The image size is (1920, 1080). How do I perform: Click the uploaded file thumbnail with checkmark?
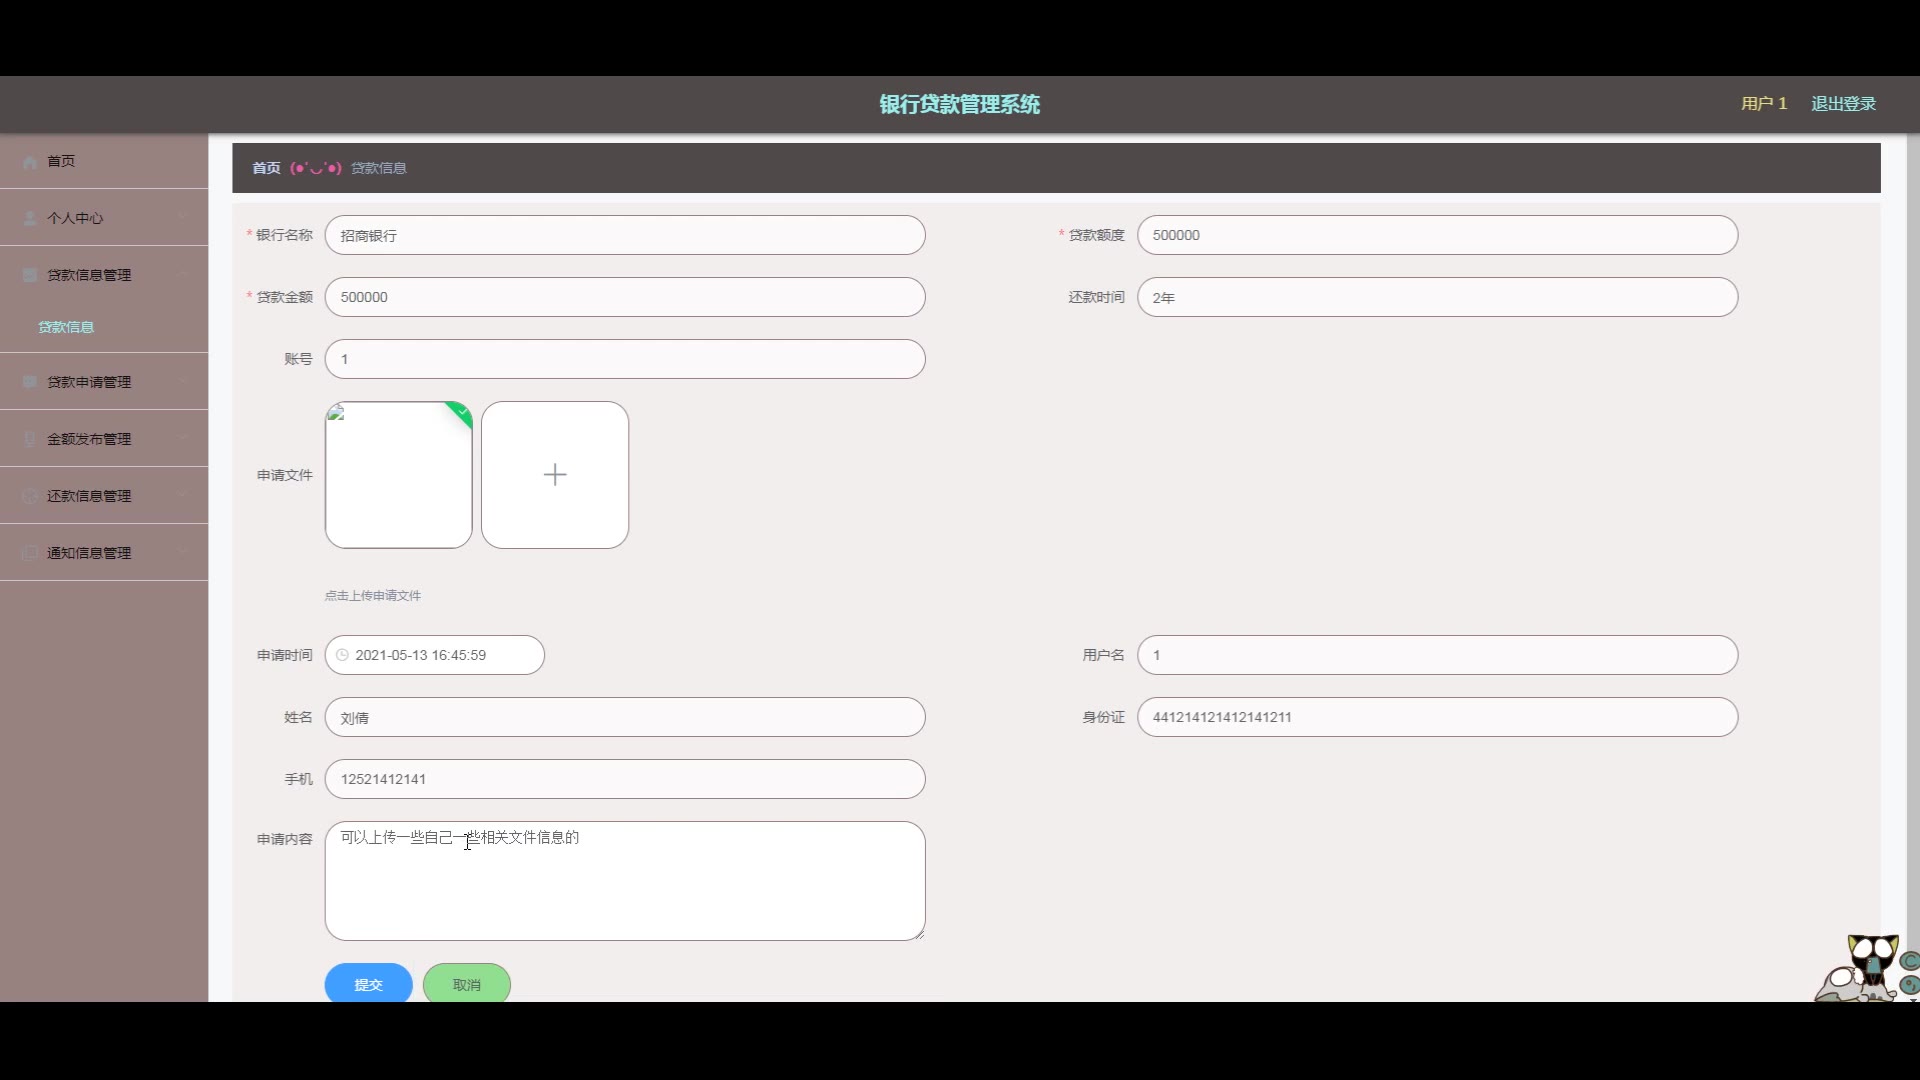click(398, 475)
